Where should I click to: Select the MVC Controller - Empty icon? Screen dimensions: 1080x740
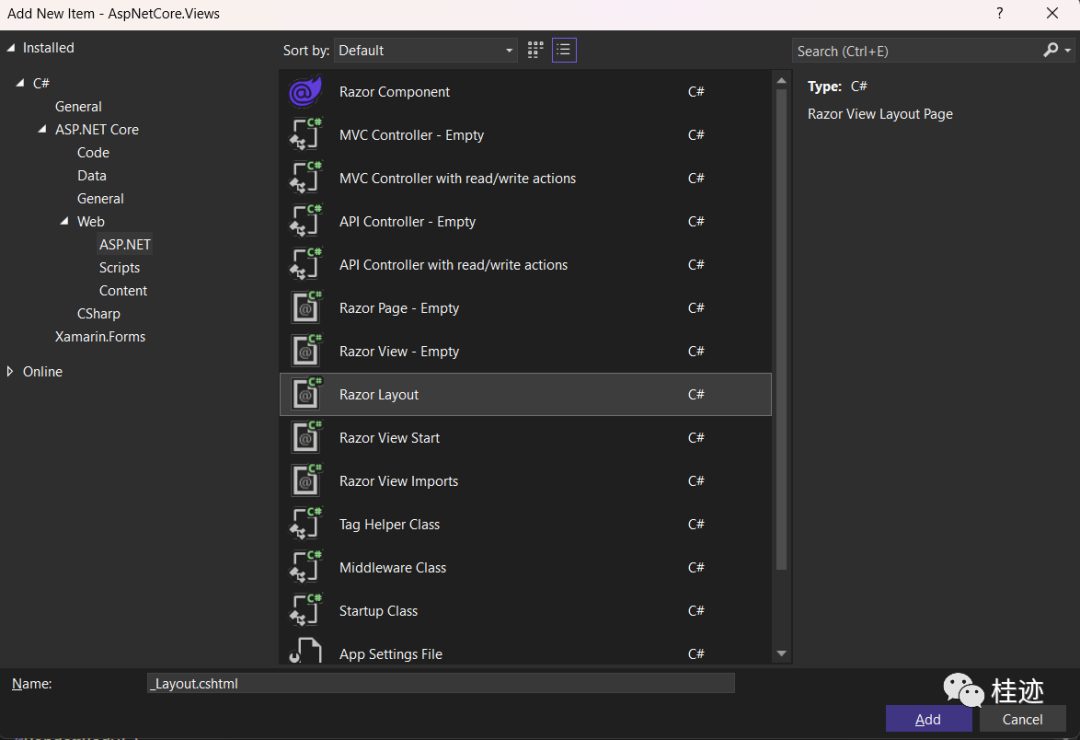tap(306, 135)
